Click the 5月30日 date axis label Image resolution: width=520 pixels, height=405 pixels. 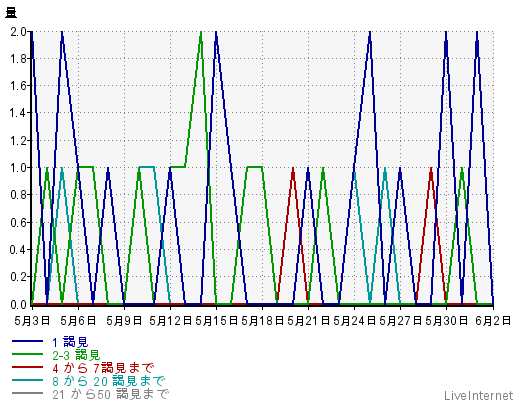(x=447, y=321)
